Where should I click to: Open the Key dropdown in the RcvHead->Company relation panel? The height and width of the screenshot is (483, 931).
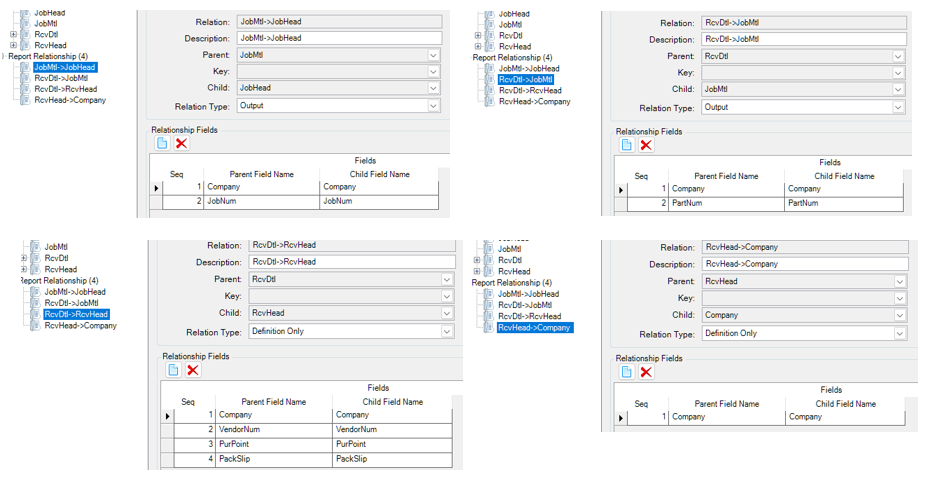point(900,298)
